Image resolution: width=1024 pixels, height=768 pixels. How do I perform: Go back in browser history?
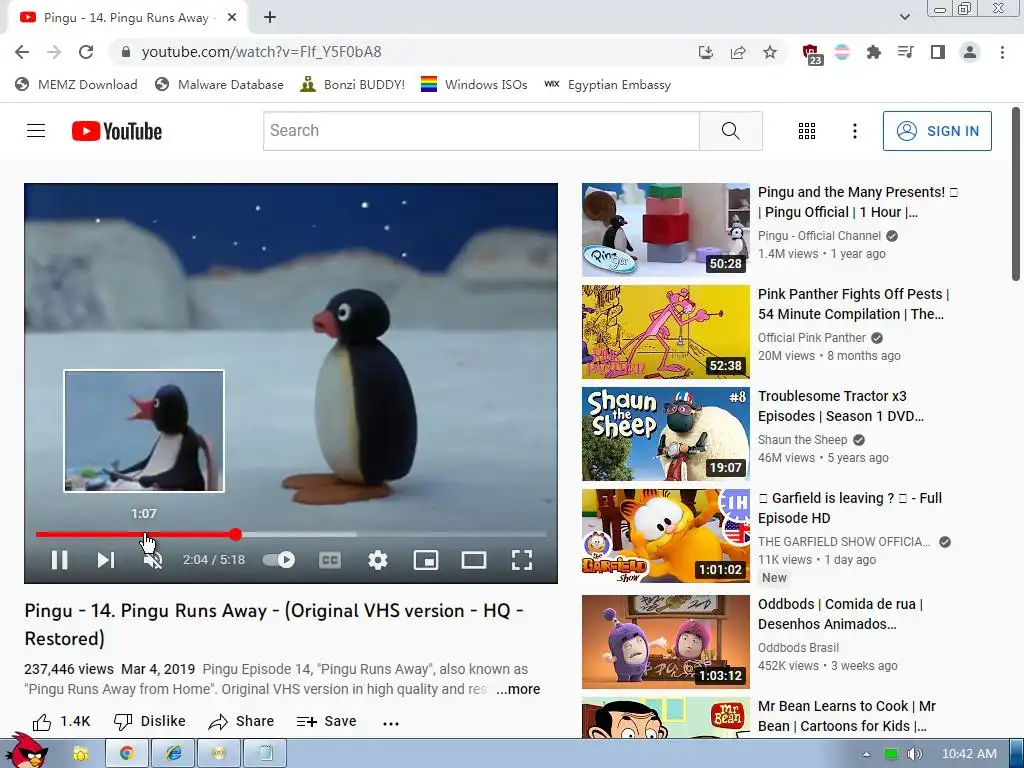pos(22,52)
